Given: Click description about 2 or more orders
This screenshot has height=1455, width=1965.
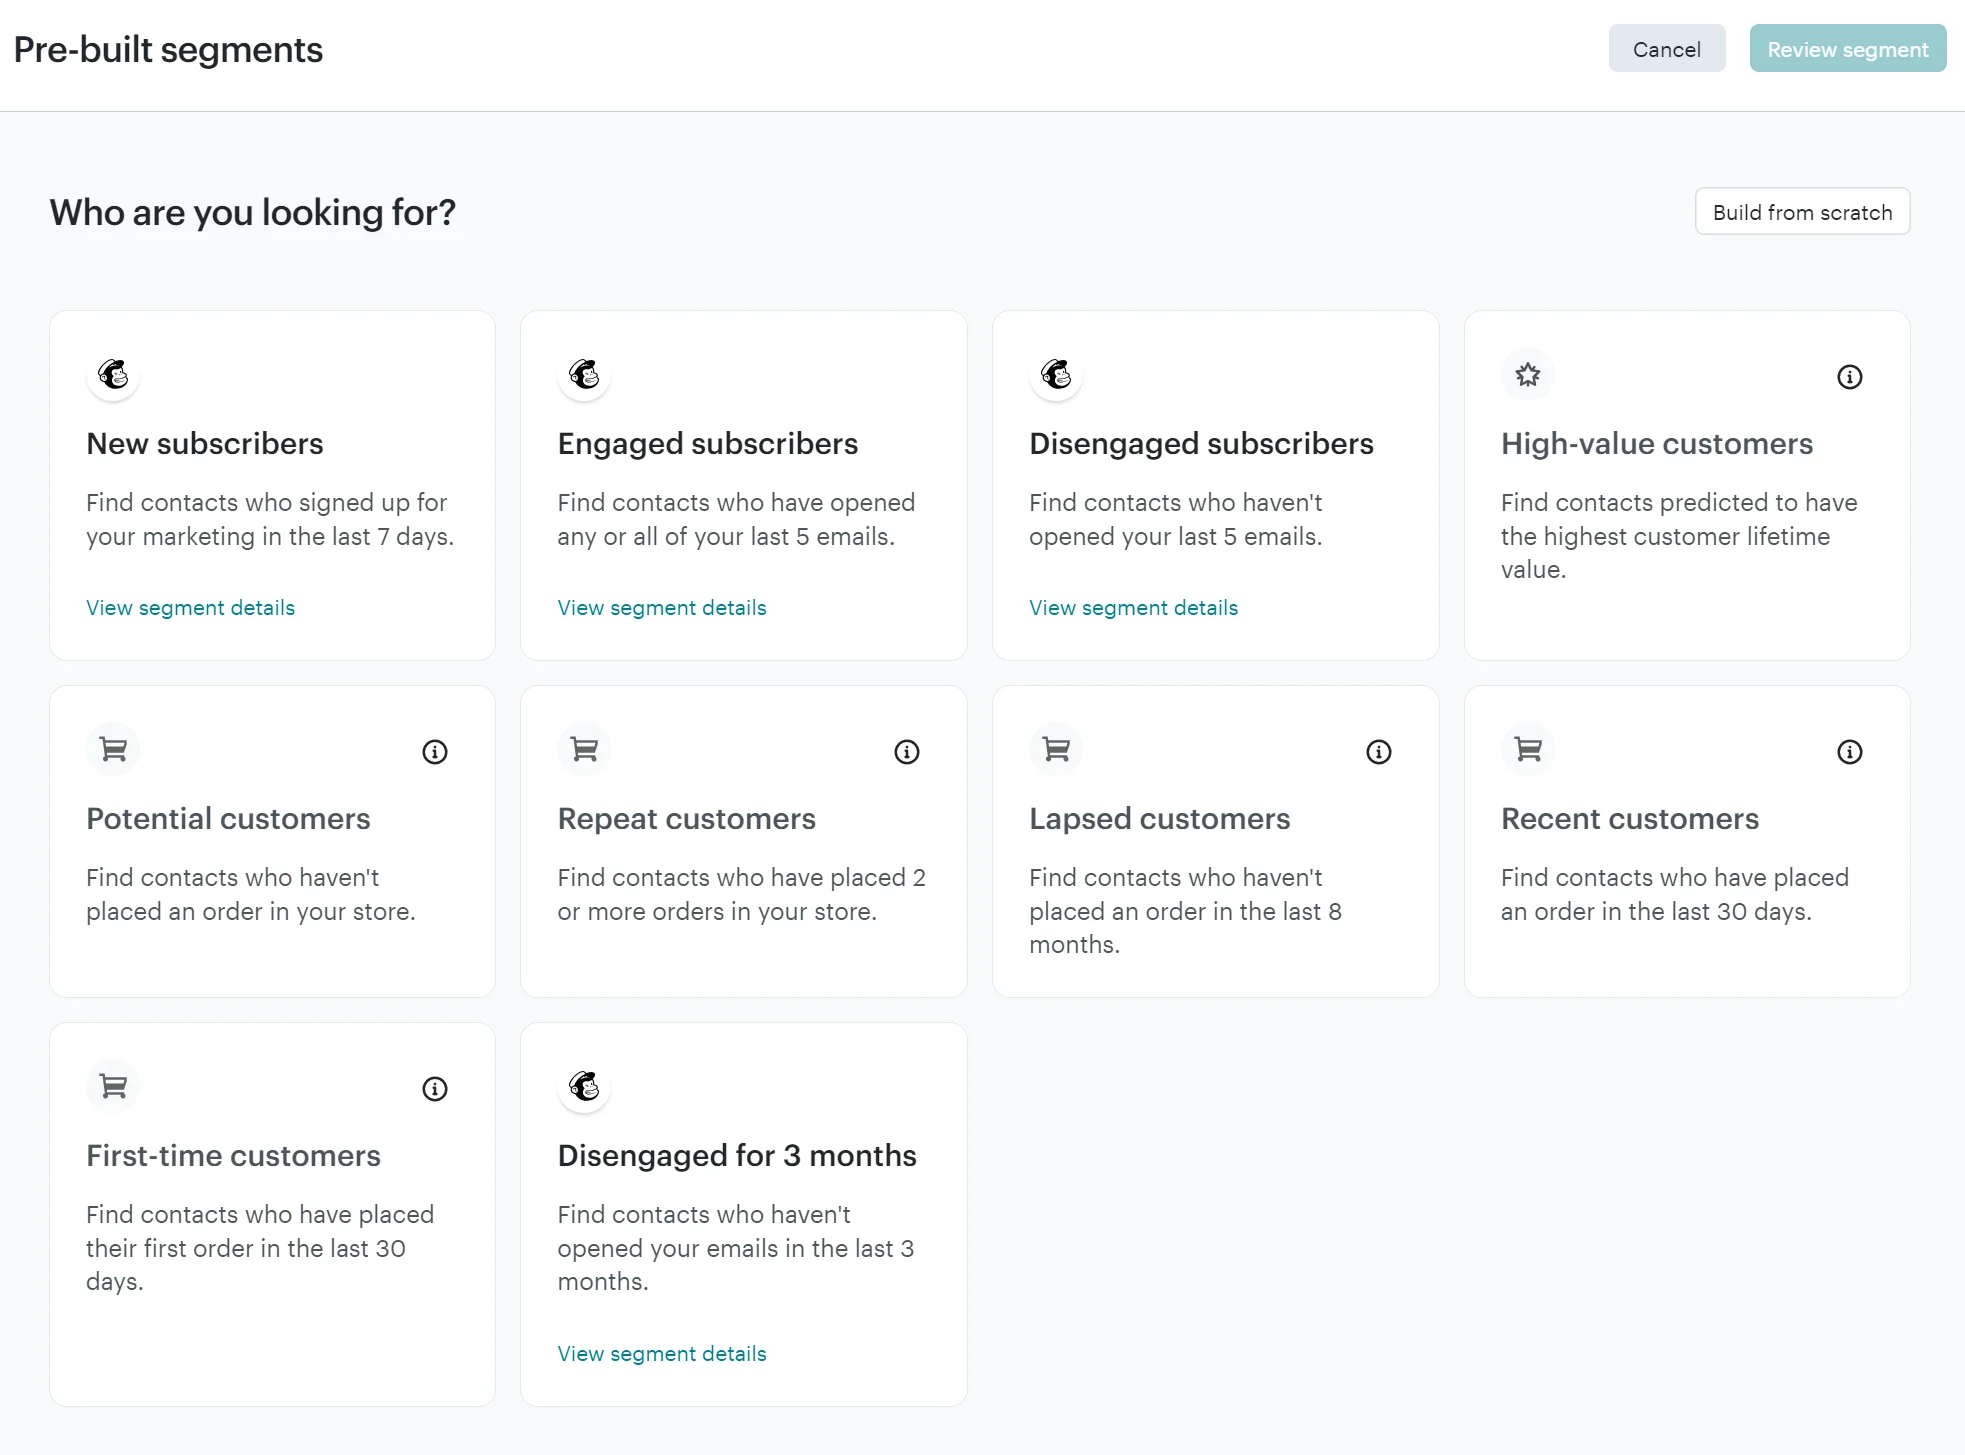Looking at the screenshot, I should pyautogui.click(x=742, y=894).
